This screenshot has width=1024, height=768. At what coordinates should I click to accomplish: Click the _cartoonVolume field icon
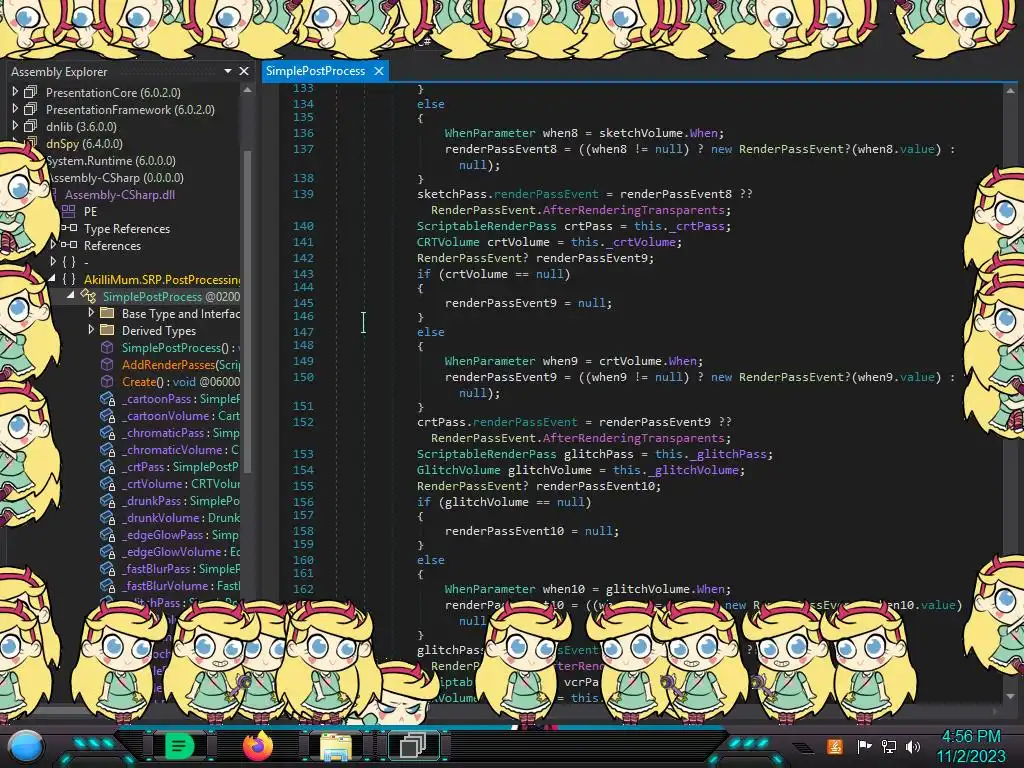point(107,415)
